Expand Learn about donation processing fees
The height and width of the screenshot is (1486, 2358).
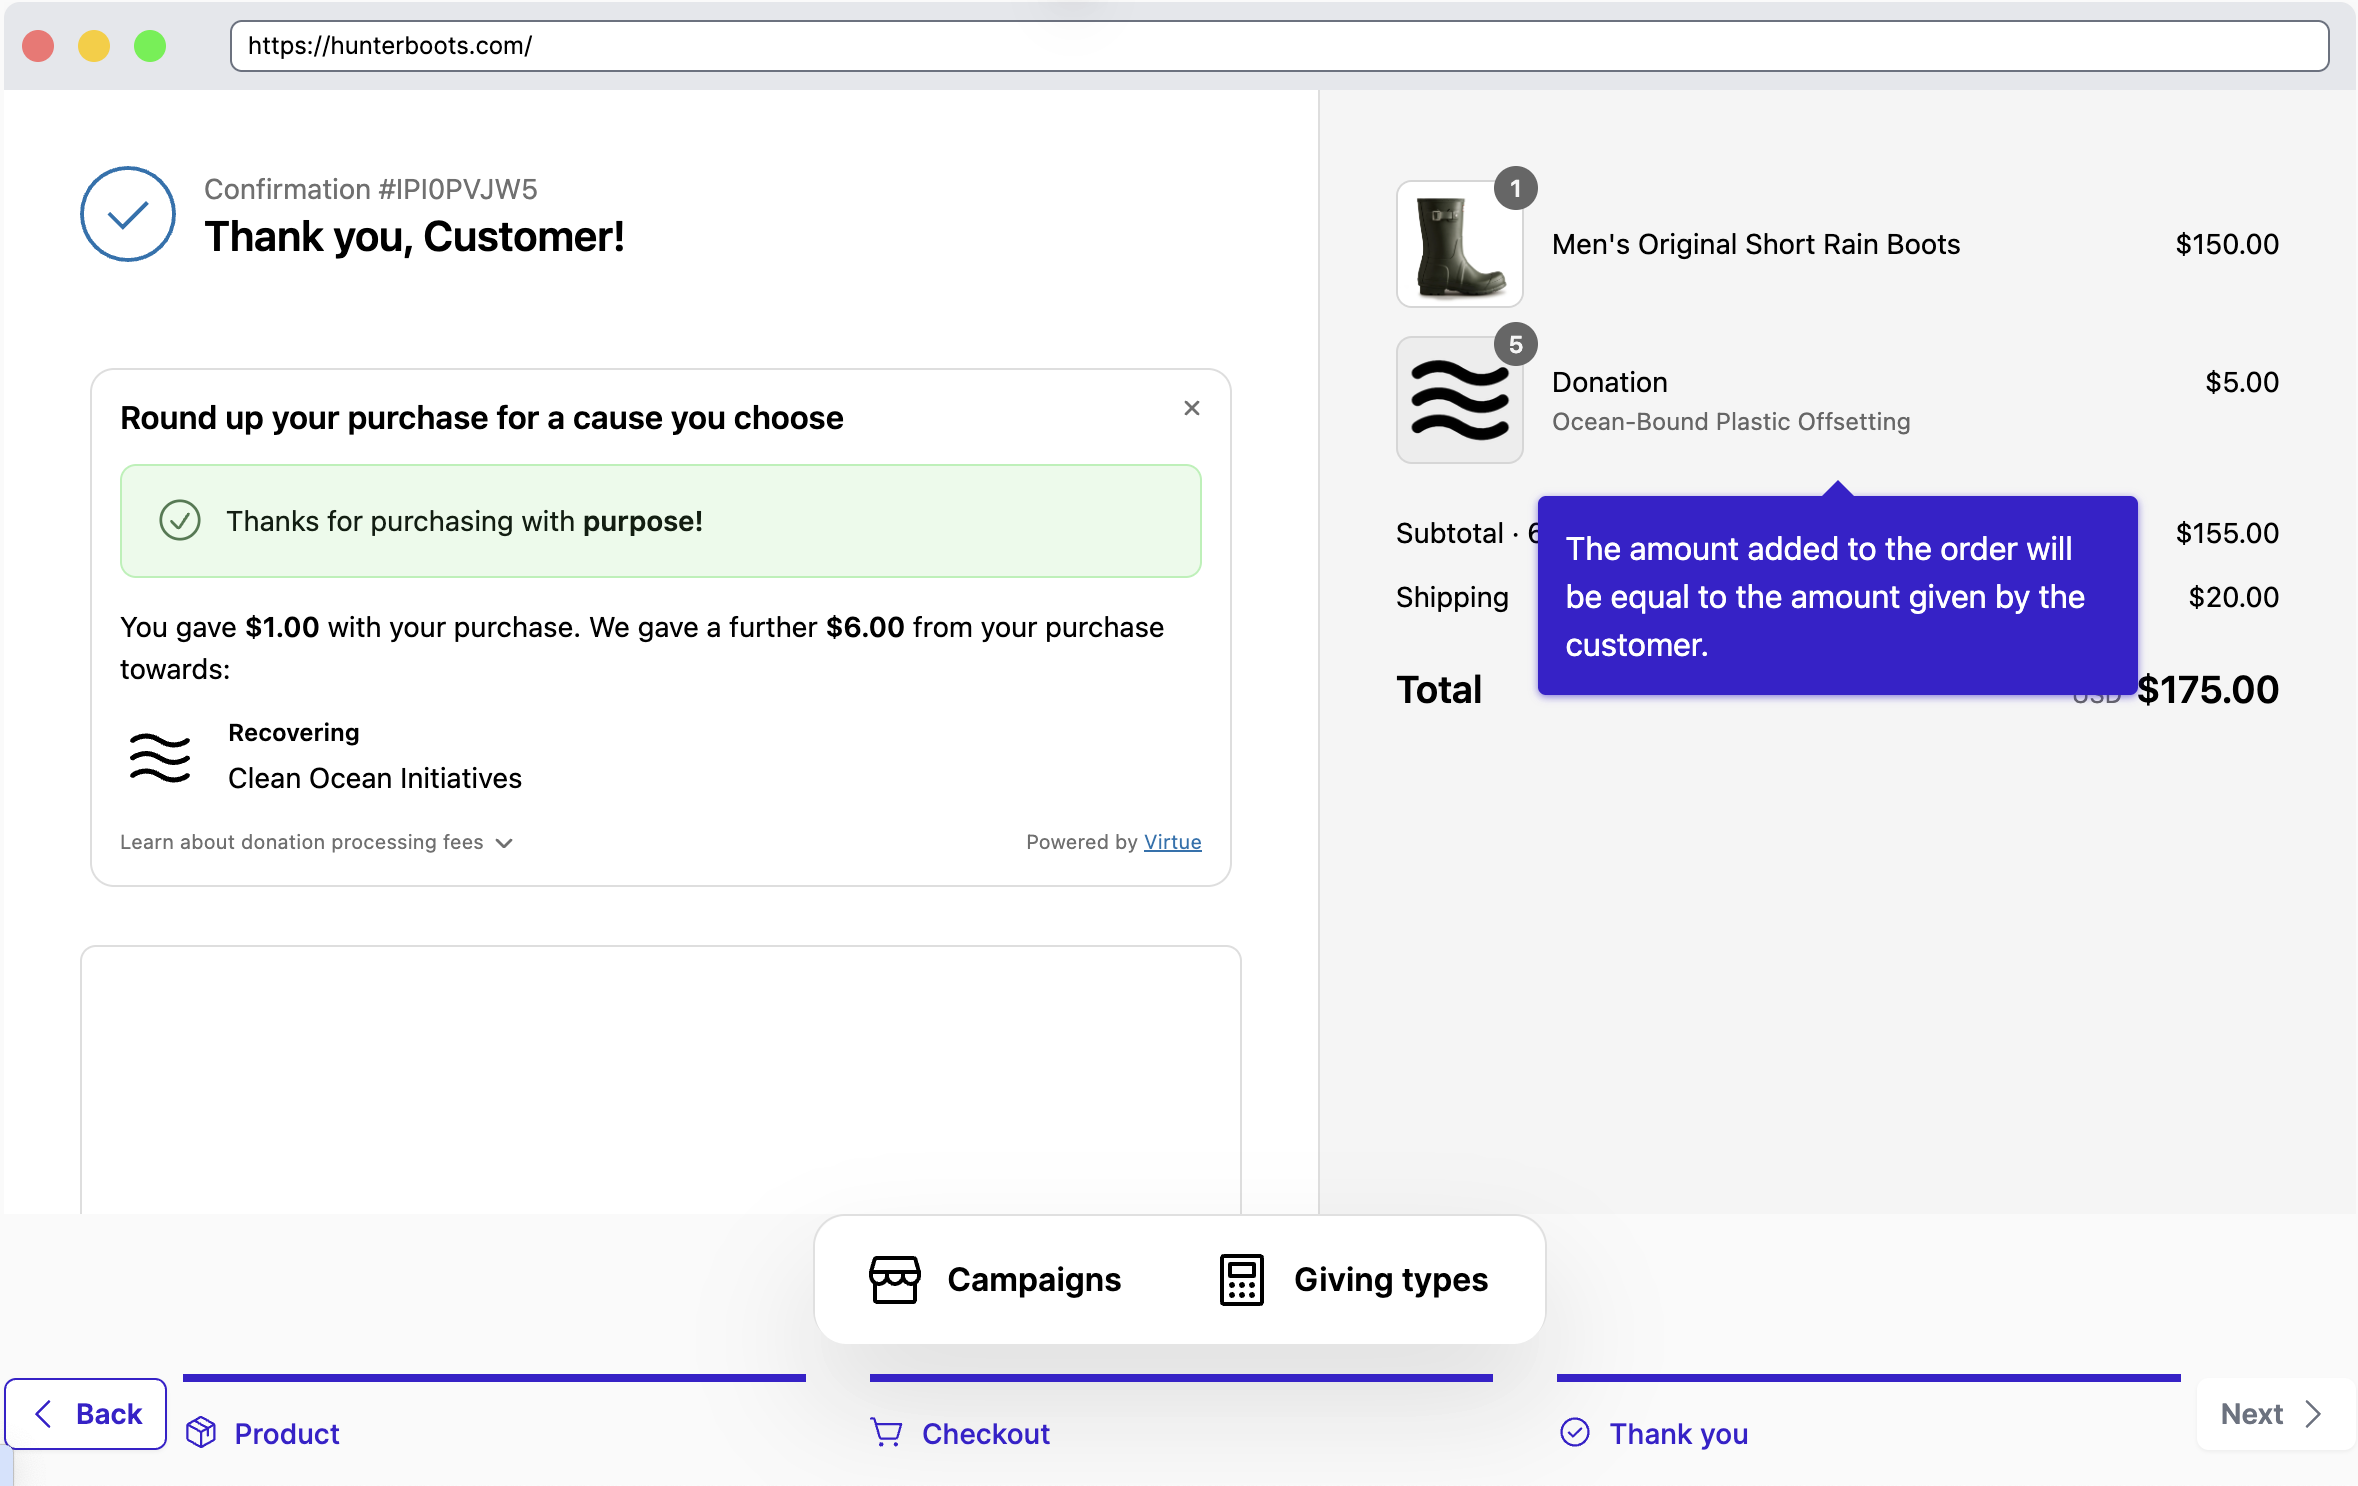[x=316, y=842]
